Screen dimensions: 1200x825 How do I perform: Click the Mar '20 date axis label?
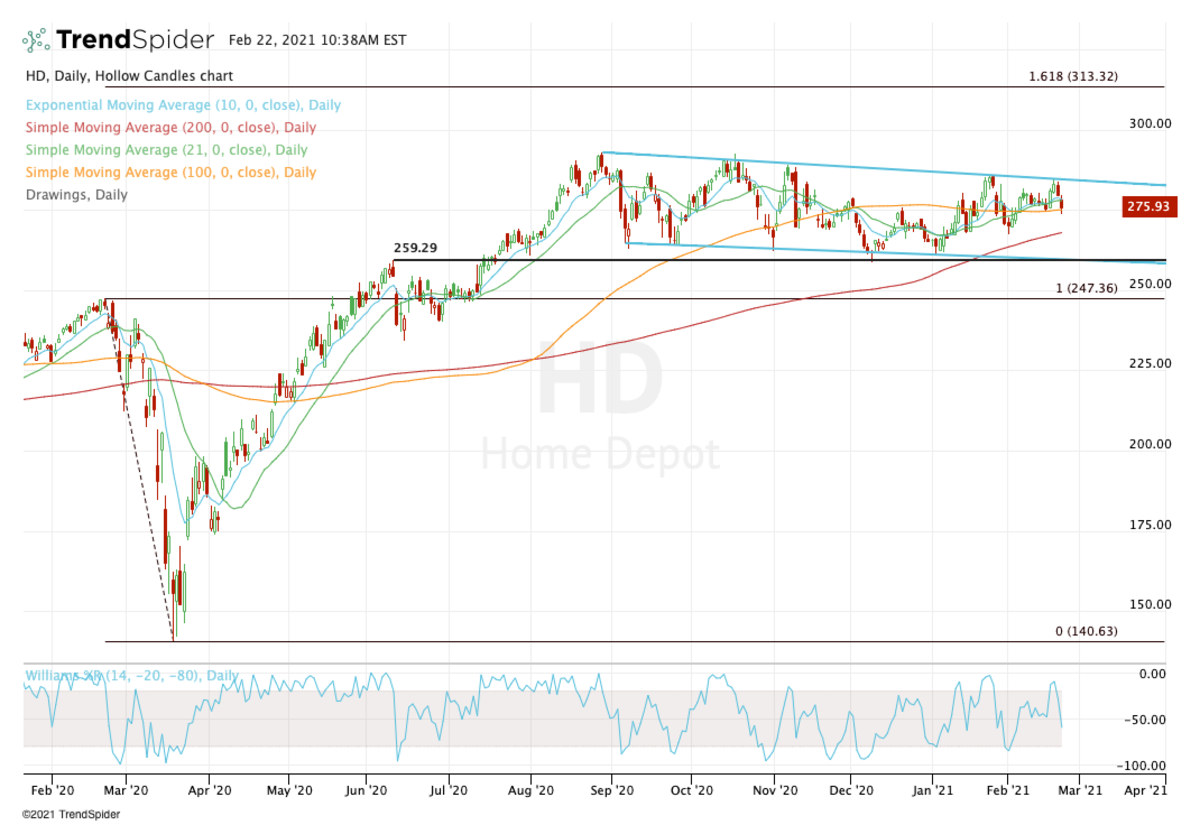(x=126, y=789)
